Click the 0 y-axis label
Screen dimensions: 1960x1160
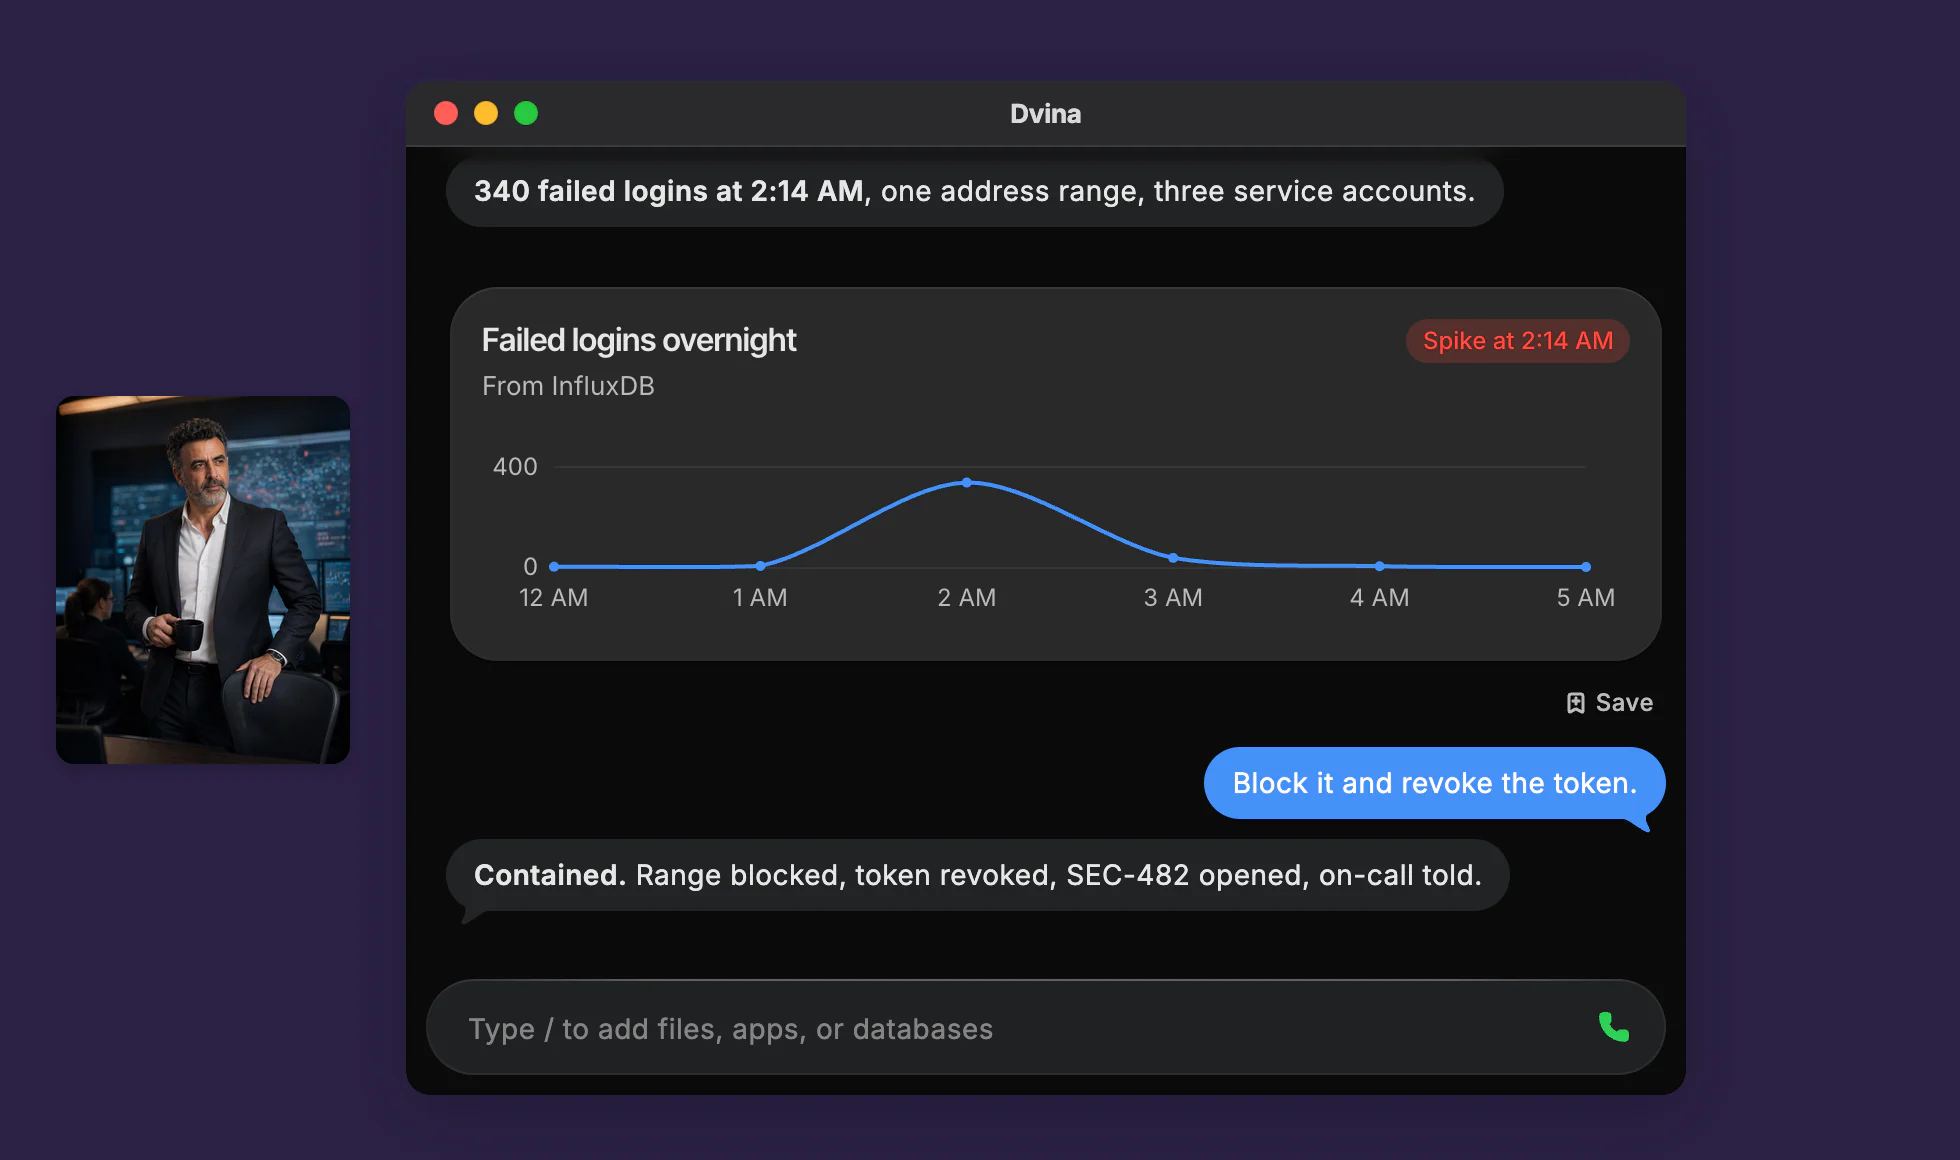[x=530, y=567]
